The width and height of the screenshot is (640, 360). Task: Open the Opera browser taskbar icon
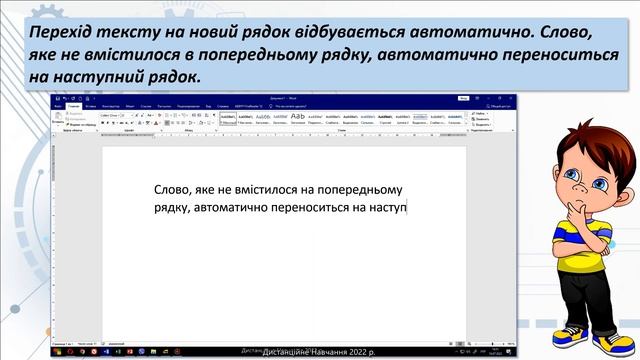click(x=70, y=351)
